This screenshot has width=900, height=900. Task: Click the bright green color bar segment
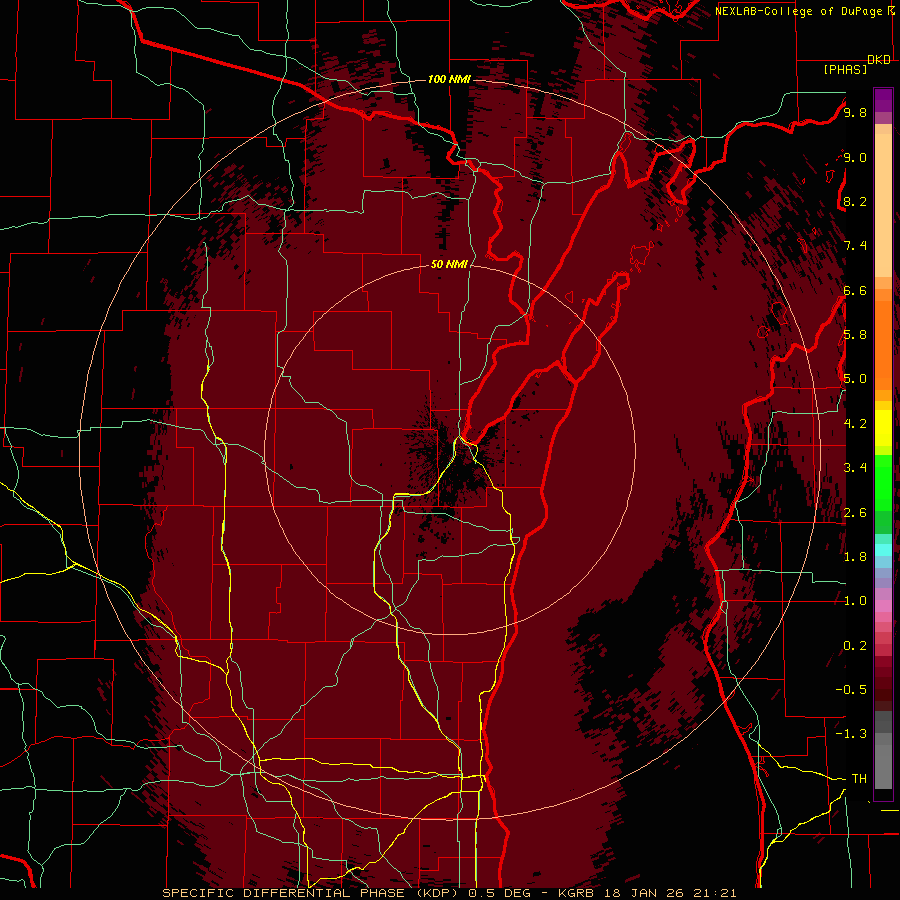tap(883, 482)
